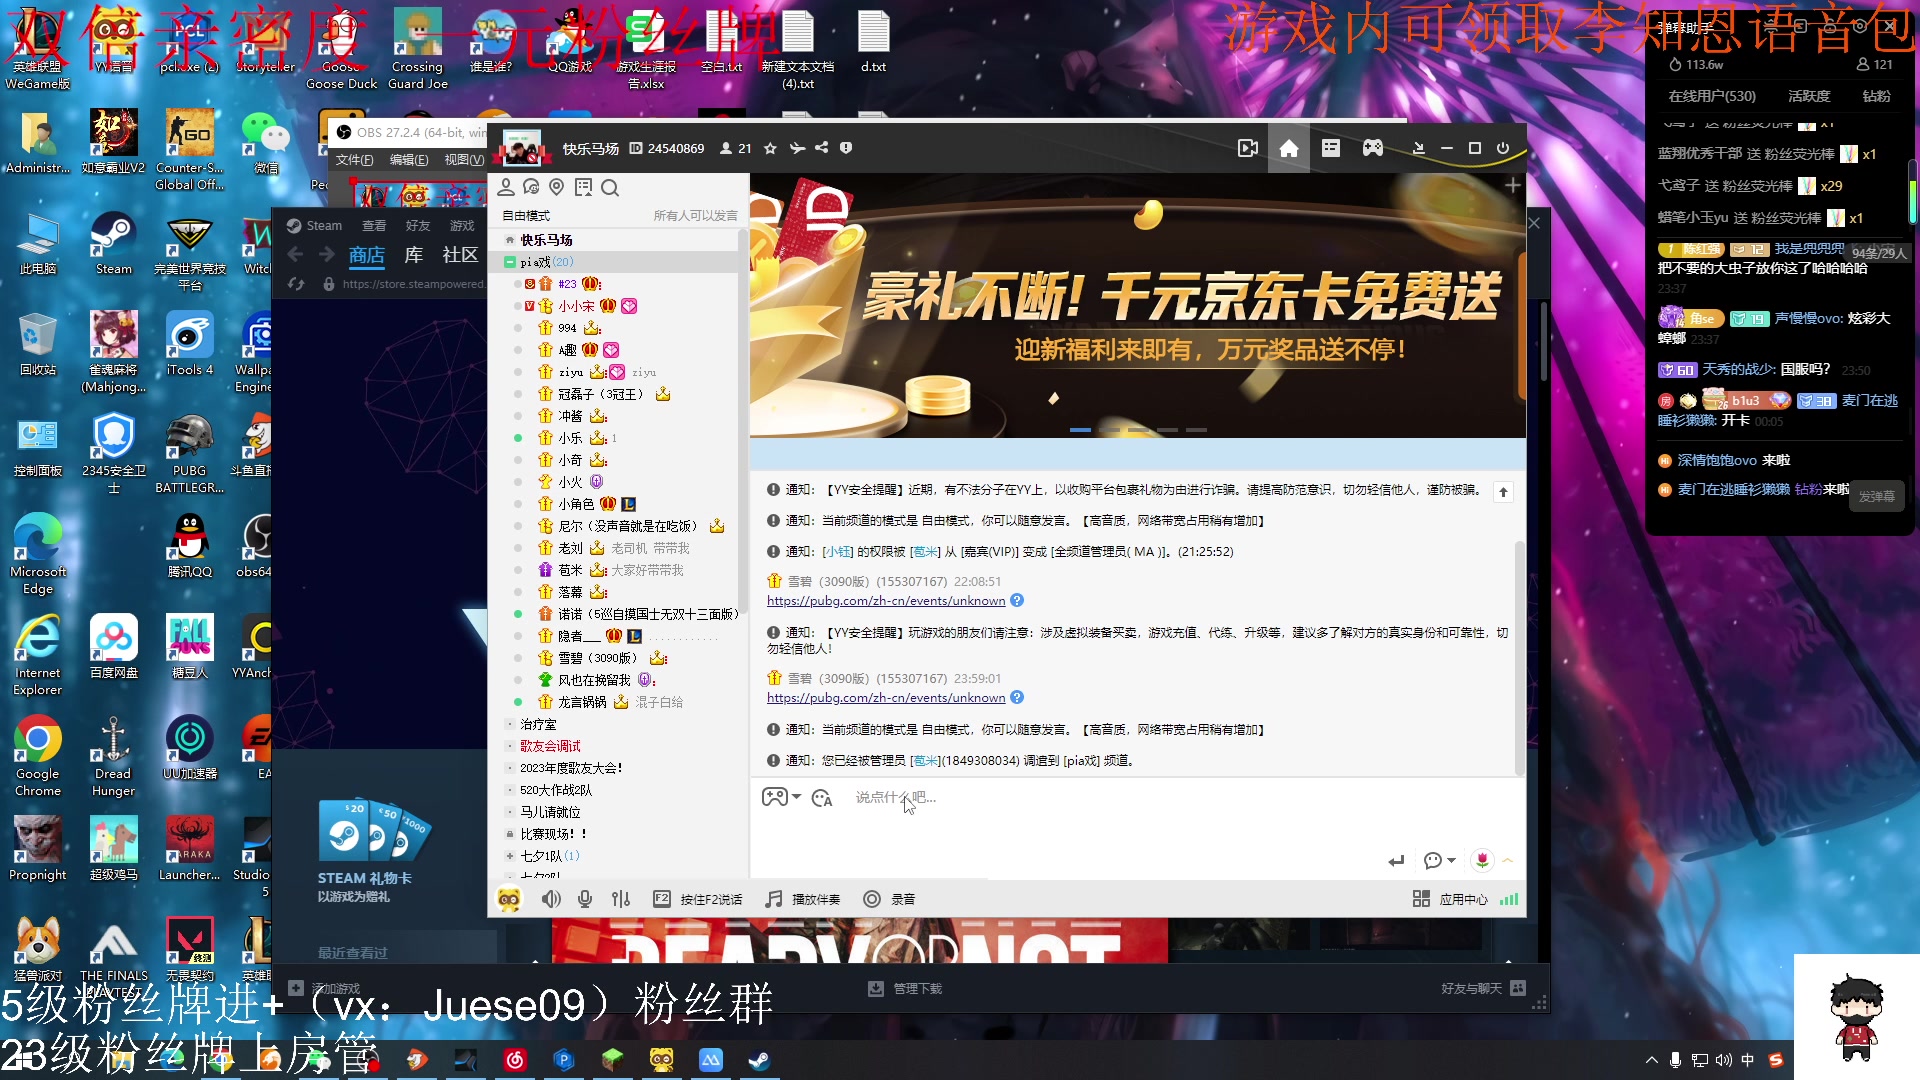Share the channel using the share icon
1920x1080 pixels.
[820, 148]
